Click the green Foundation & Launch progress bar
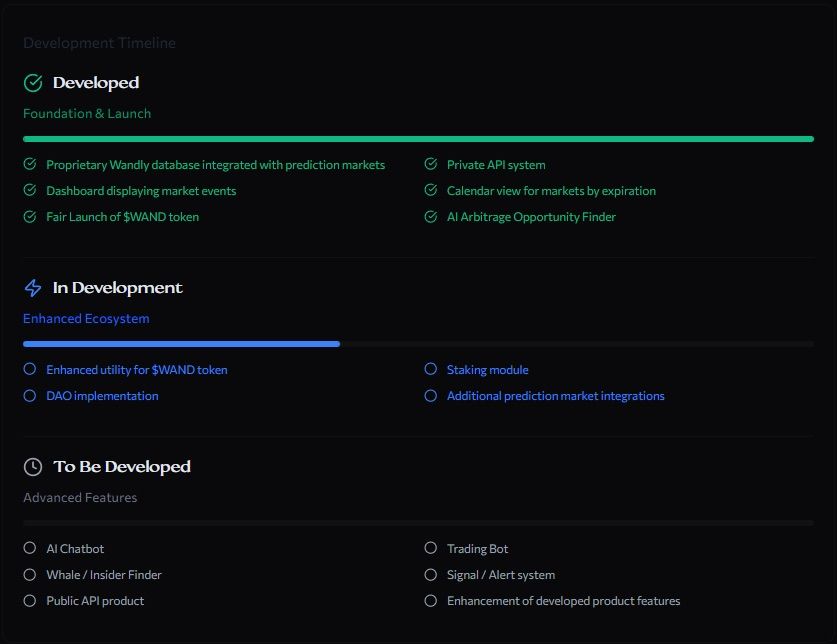 (x=418, y=139)
